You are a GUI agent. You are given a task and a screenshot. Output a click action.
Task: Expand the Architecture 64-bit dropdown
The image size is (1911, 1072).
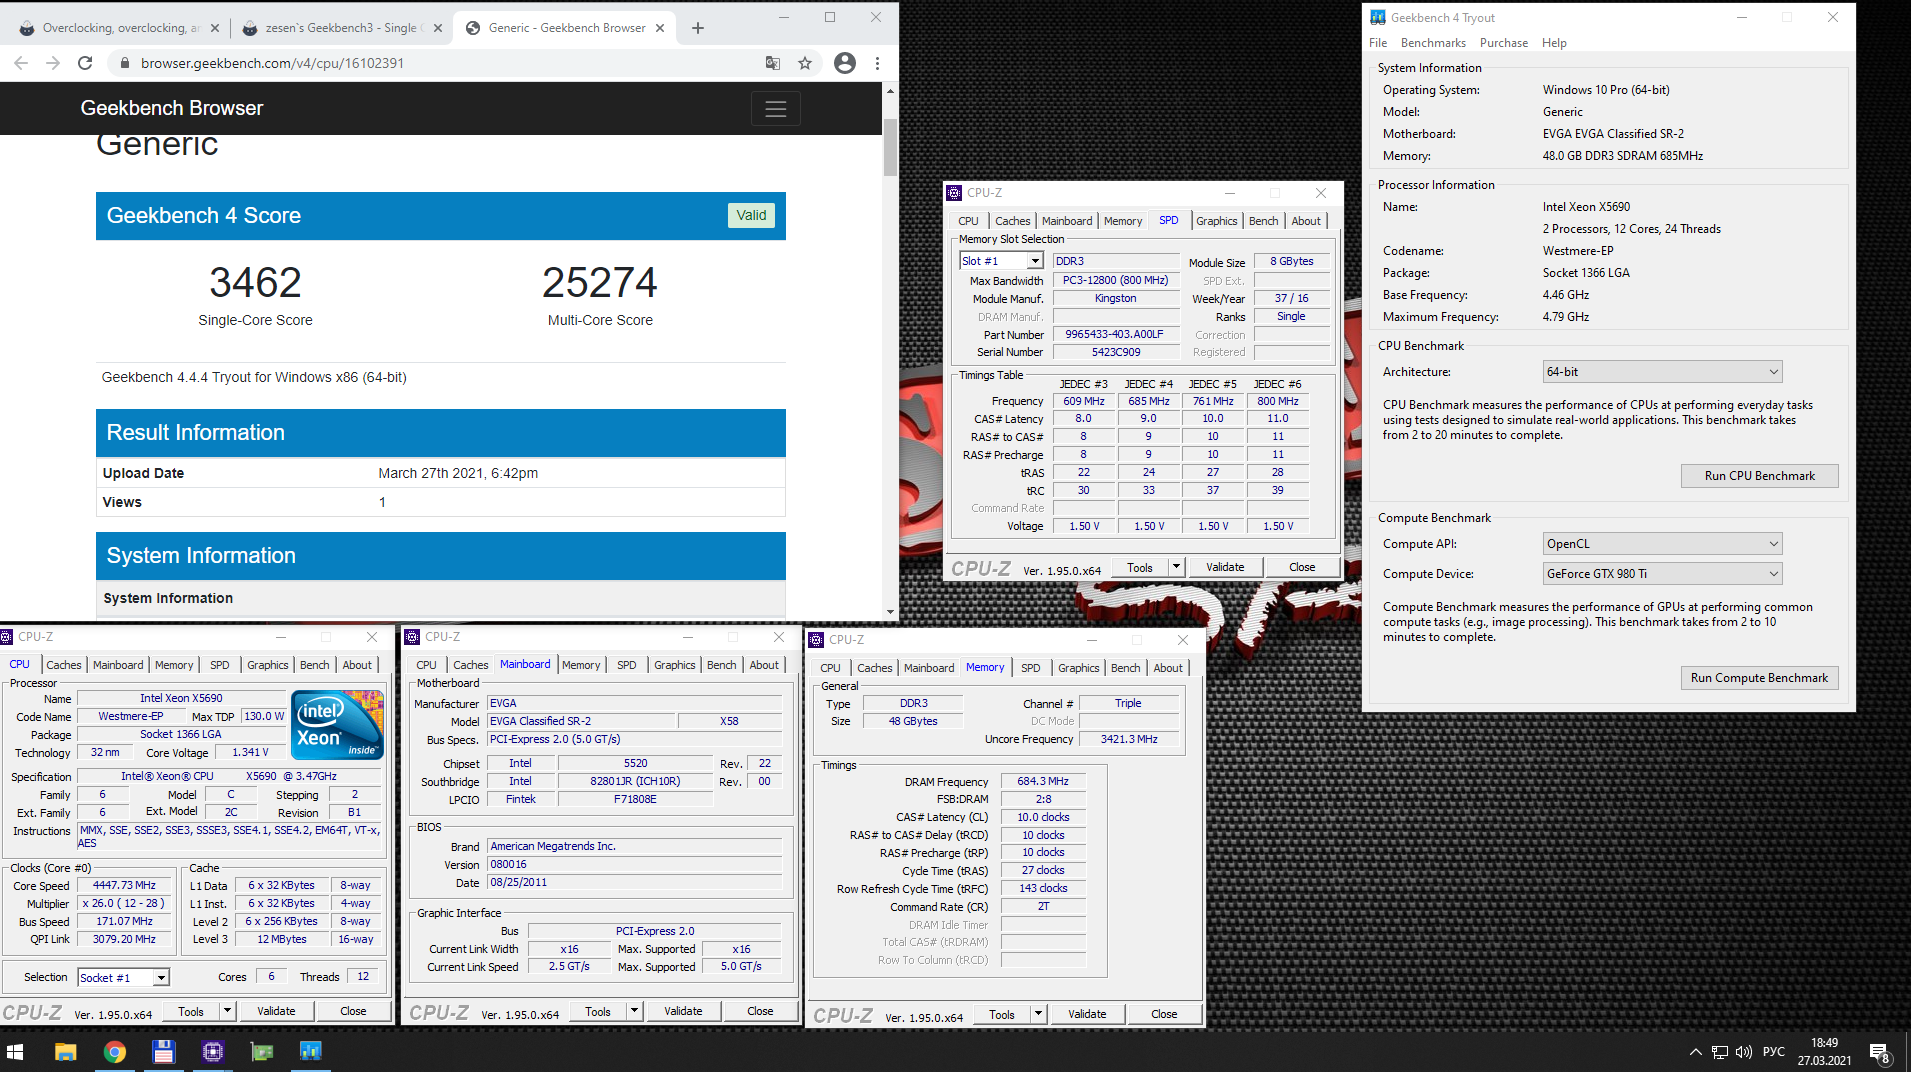pyautogui.click(x=1662, y=372)
